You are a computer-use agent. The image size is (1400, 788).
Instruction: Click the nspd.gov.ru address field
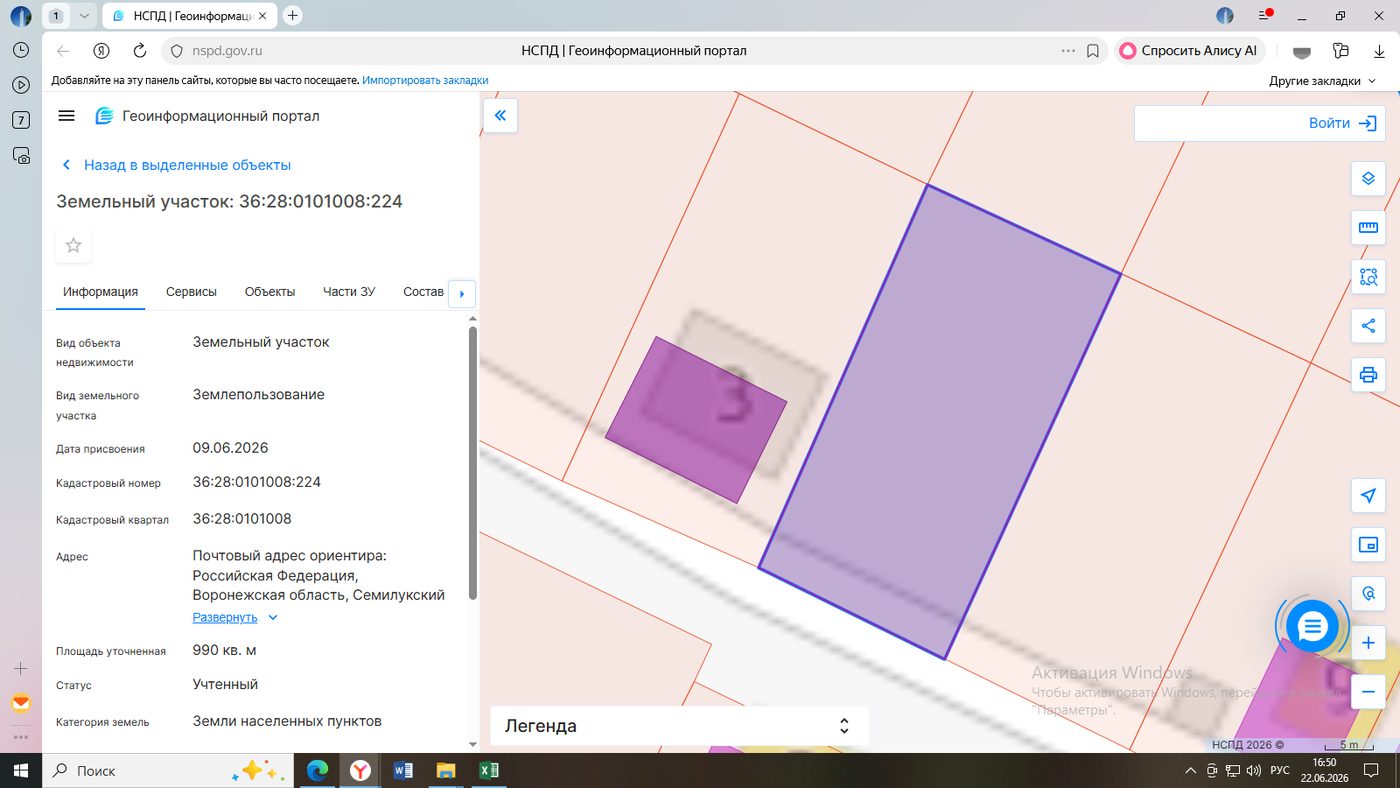(227, 51)
